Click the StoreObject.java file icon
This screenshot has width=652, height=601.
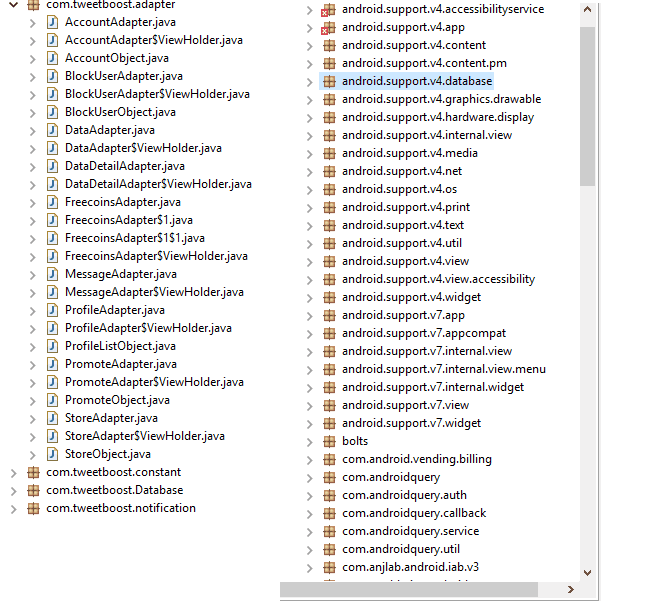[51, 454]
